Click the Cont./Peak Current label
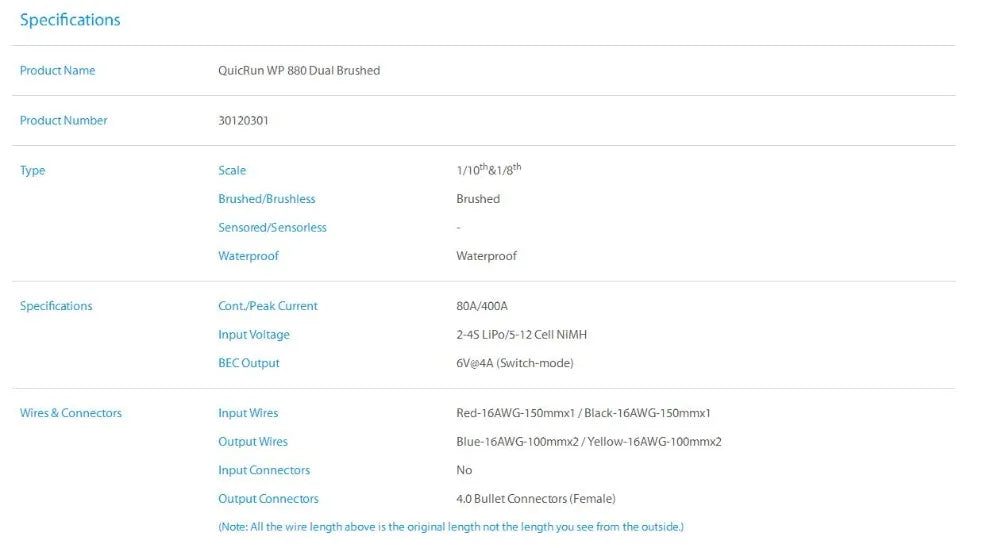1000x548 pixels. 268,306
